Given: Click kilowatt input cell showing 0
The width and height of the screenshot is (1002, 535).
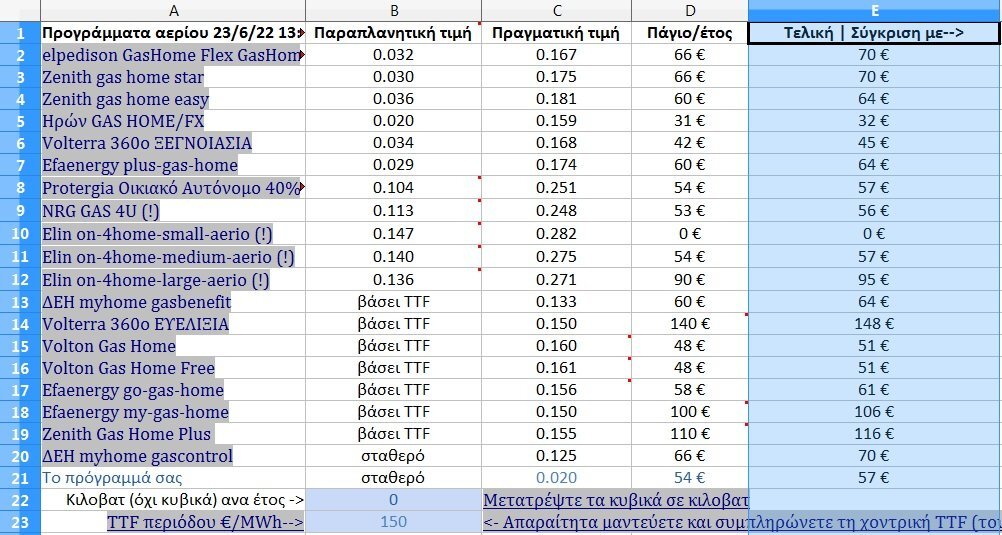Looking at the screenshot, I should click(x=394, y=500).
